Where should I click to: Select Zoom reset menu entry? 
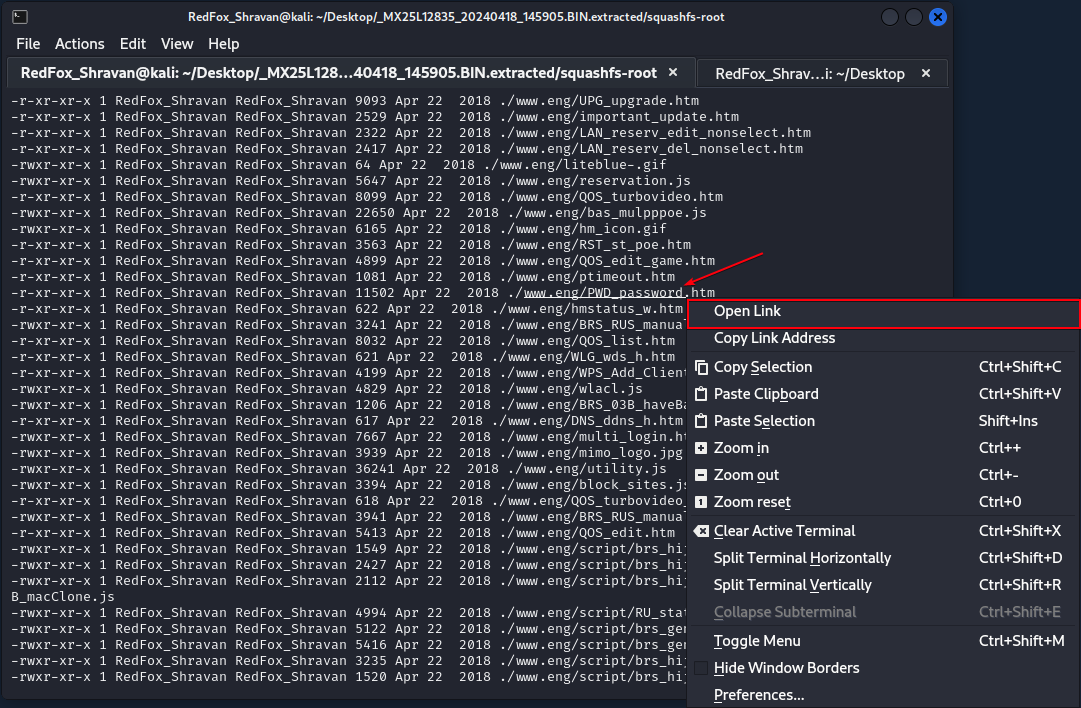(883, 501)
